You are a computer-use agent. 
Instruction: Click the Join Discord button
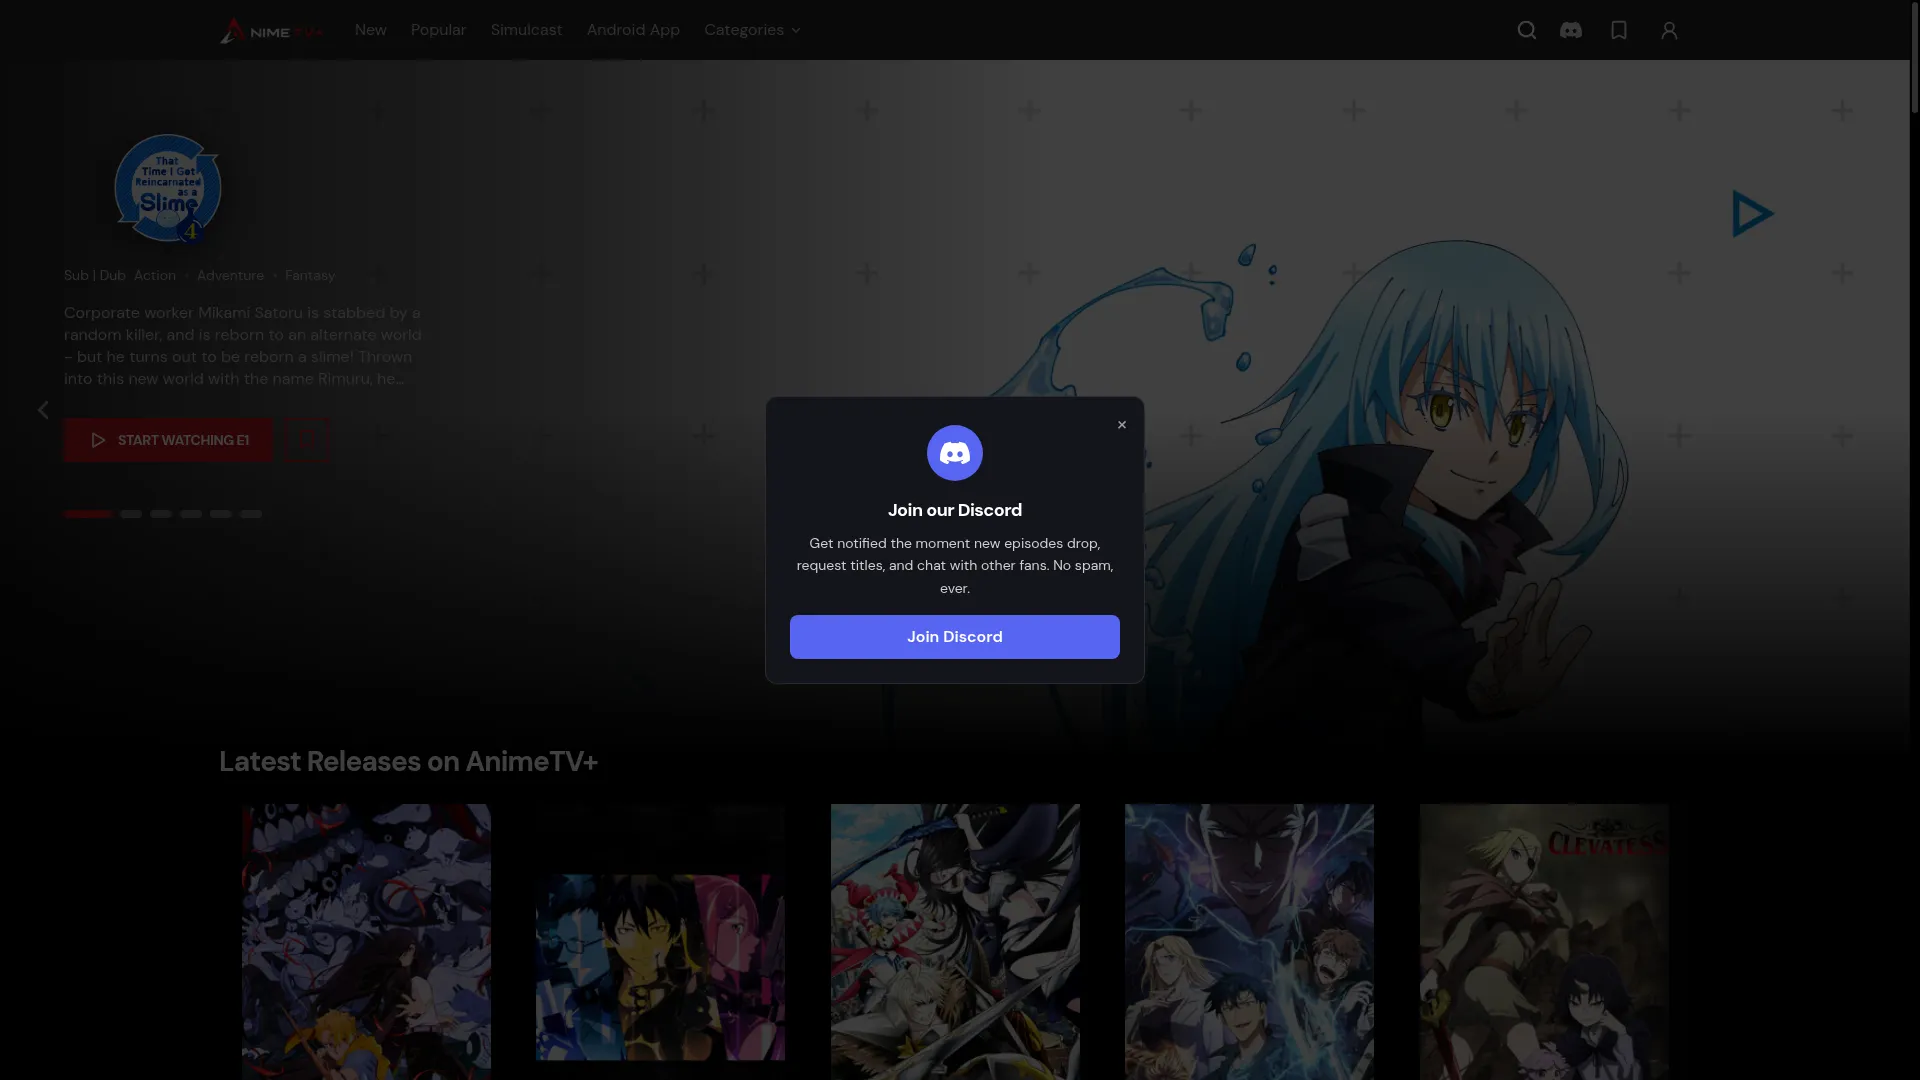click(x=955, y=637)
